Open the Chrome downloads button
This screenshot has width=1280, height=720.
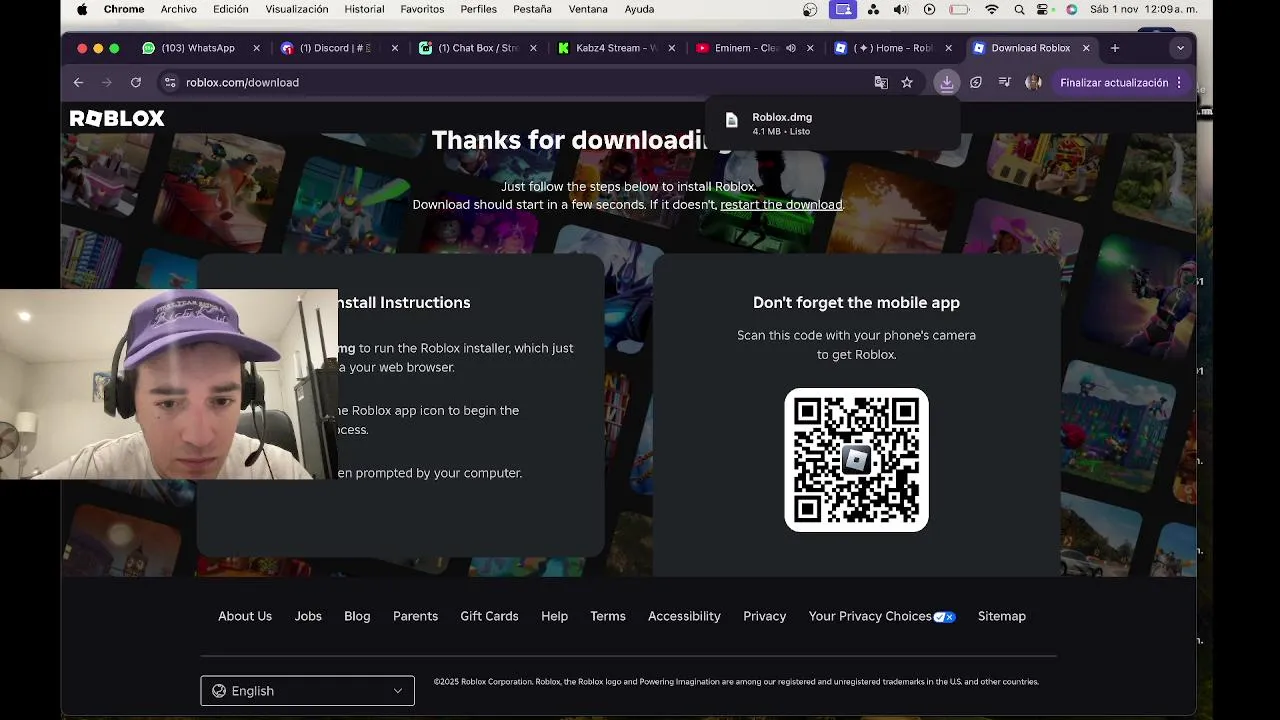click(946, 83)
